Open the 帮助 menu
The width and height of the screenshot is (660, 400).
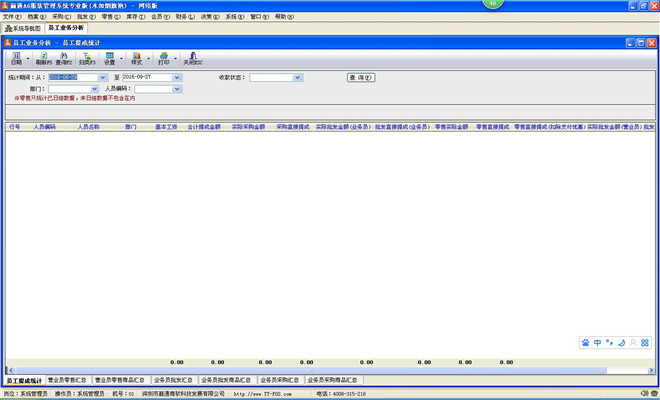click(x=285, y=17)
